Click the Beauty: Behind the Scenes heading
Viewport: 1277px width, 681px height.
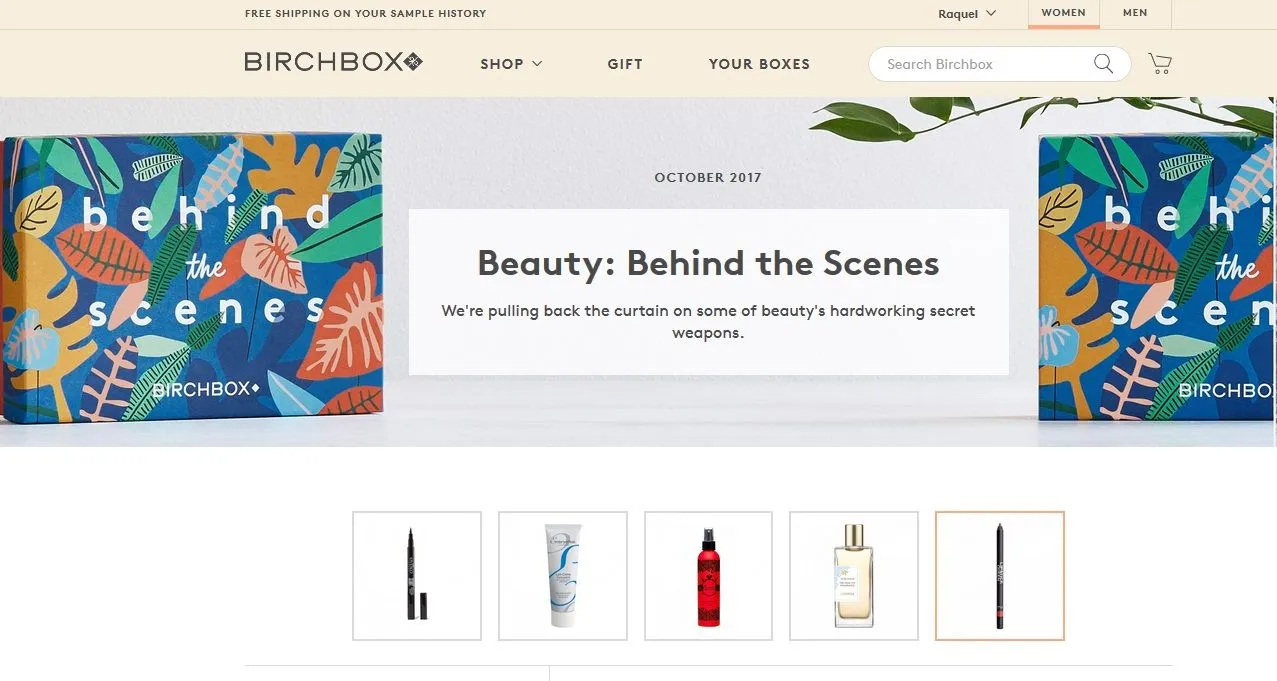pyautogui.click(x=708, y=263)
